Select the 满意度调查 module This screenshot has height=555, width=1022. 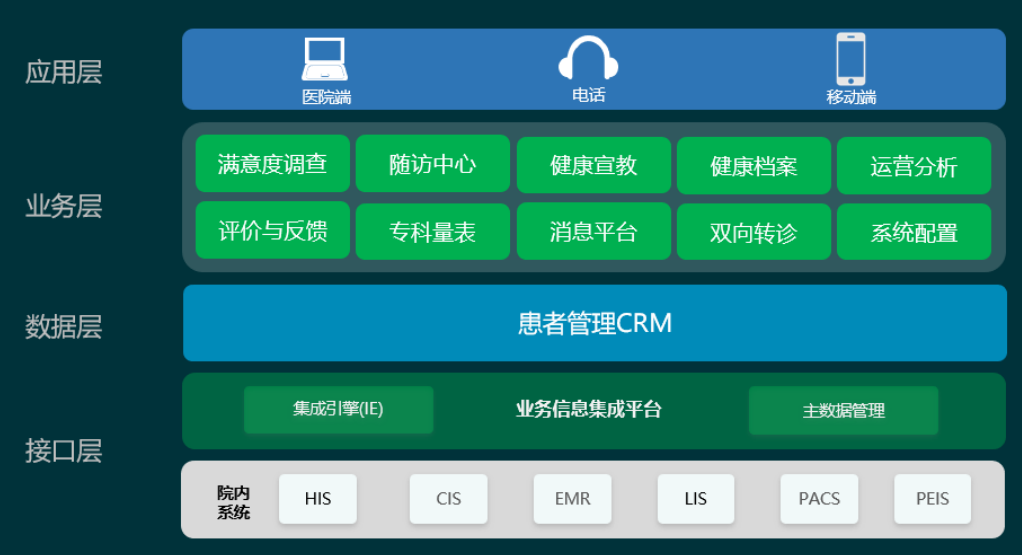coord(272,164)
